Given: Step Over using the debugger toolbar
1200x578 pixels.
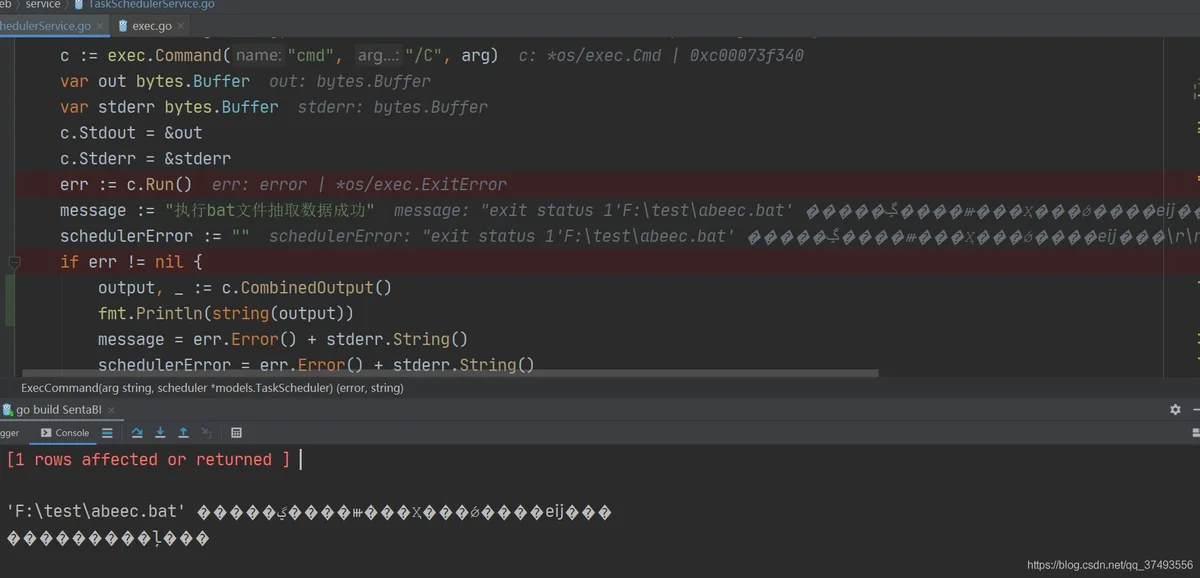Looking at the screenshot, I should pos(137,433).
